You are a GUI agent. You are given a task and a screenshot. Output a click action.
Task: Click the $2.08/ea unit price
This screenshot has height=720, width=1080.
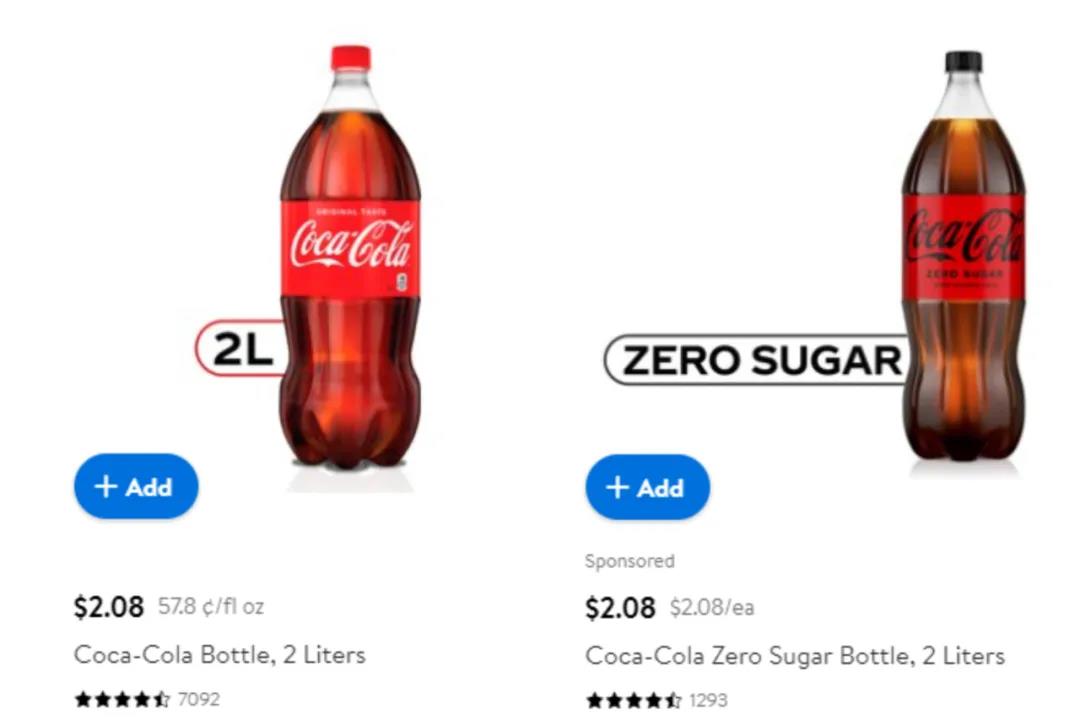click(x=712, y=607)
